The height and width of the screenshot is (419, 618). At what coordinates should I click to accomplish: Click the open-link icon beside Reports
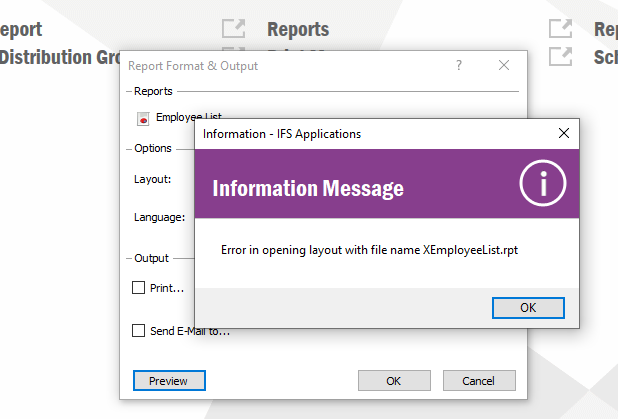pos(233,29)
